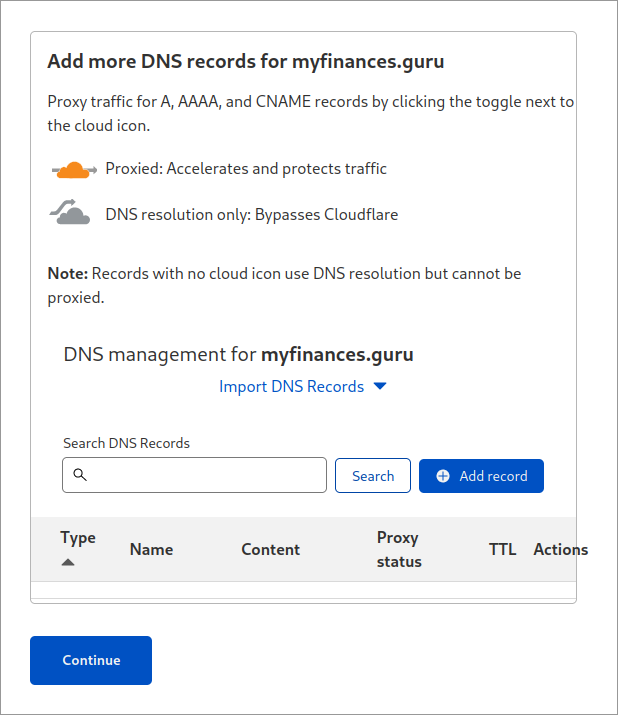Click the Proxy status column header
The width and height of the screenshot is (618, 715).
coord(399,549)
